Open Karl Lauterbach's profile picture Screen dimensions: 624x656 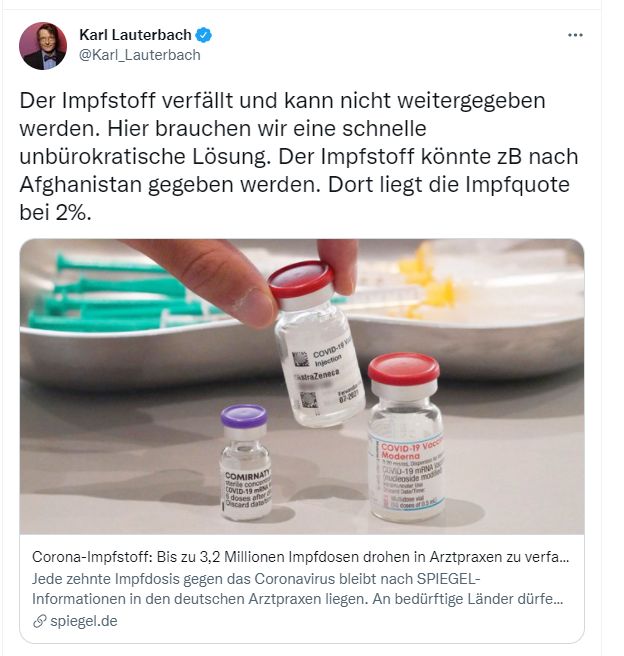[43, 46]
